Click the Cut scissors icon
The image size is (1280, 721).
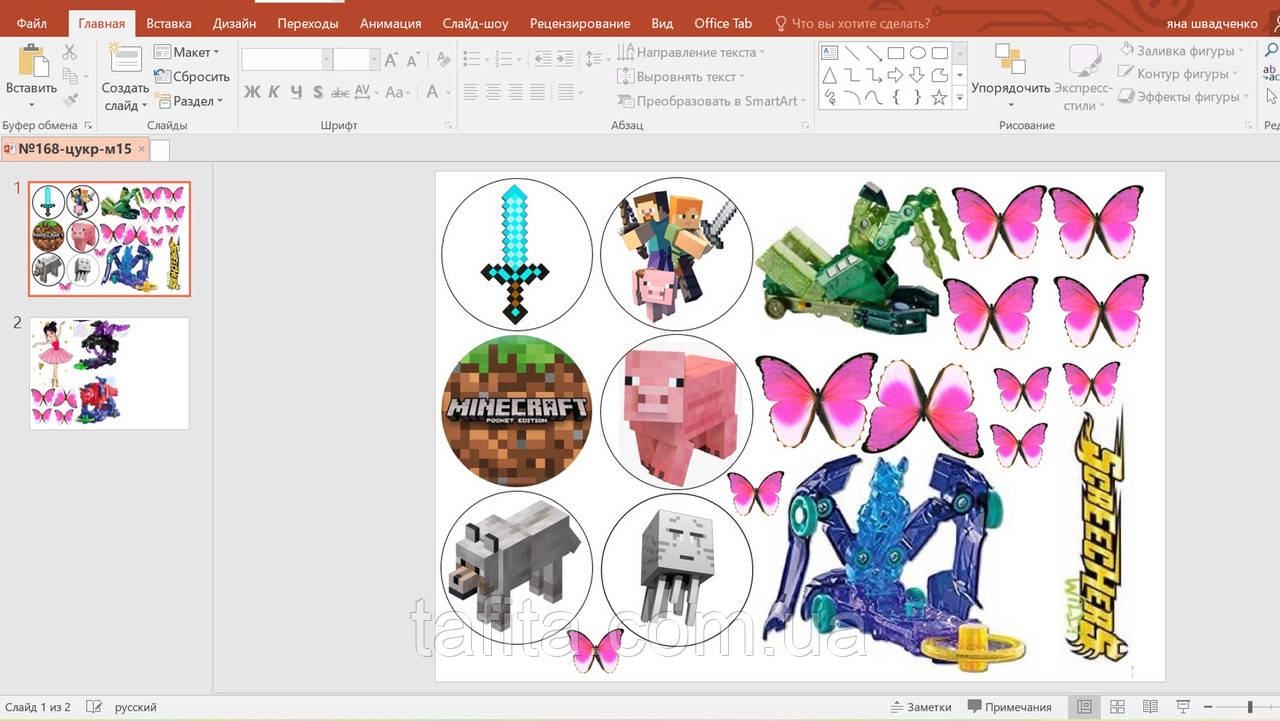pos(69,52)
